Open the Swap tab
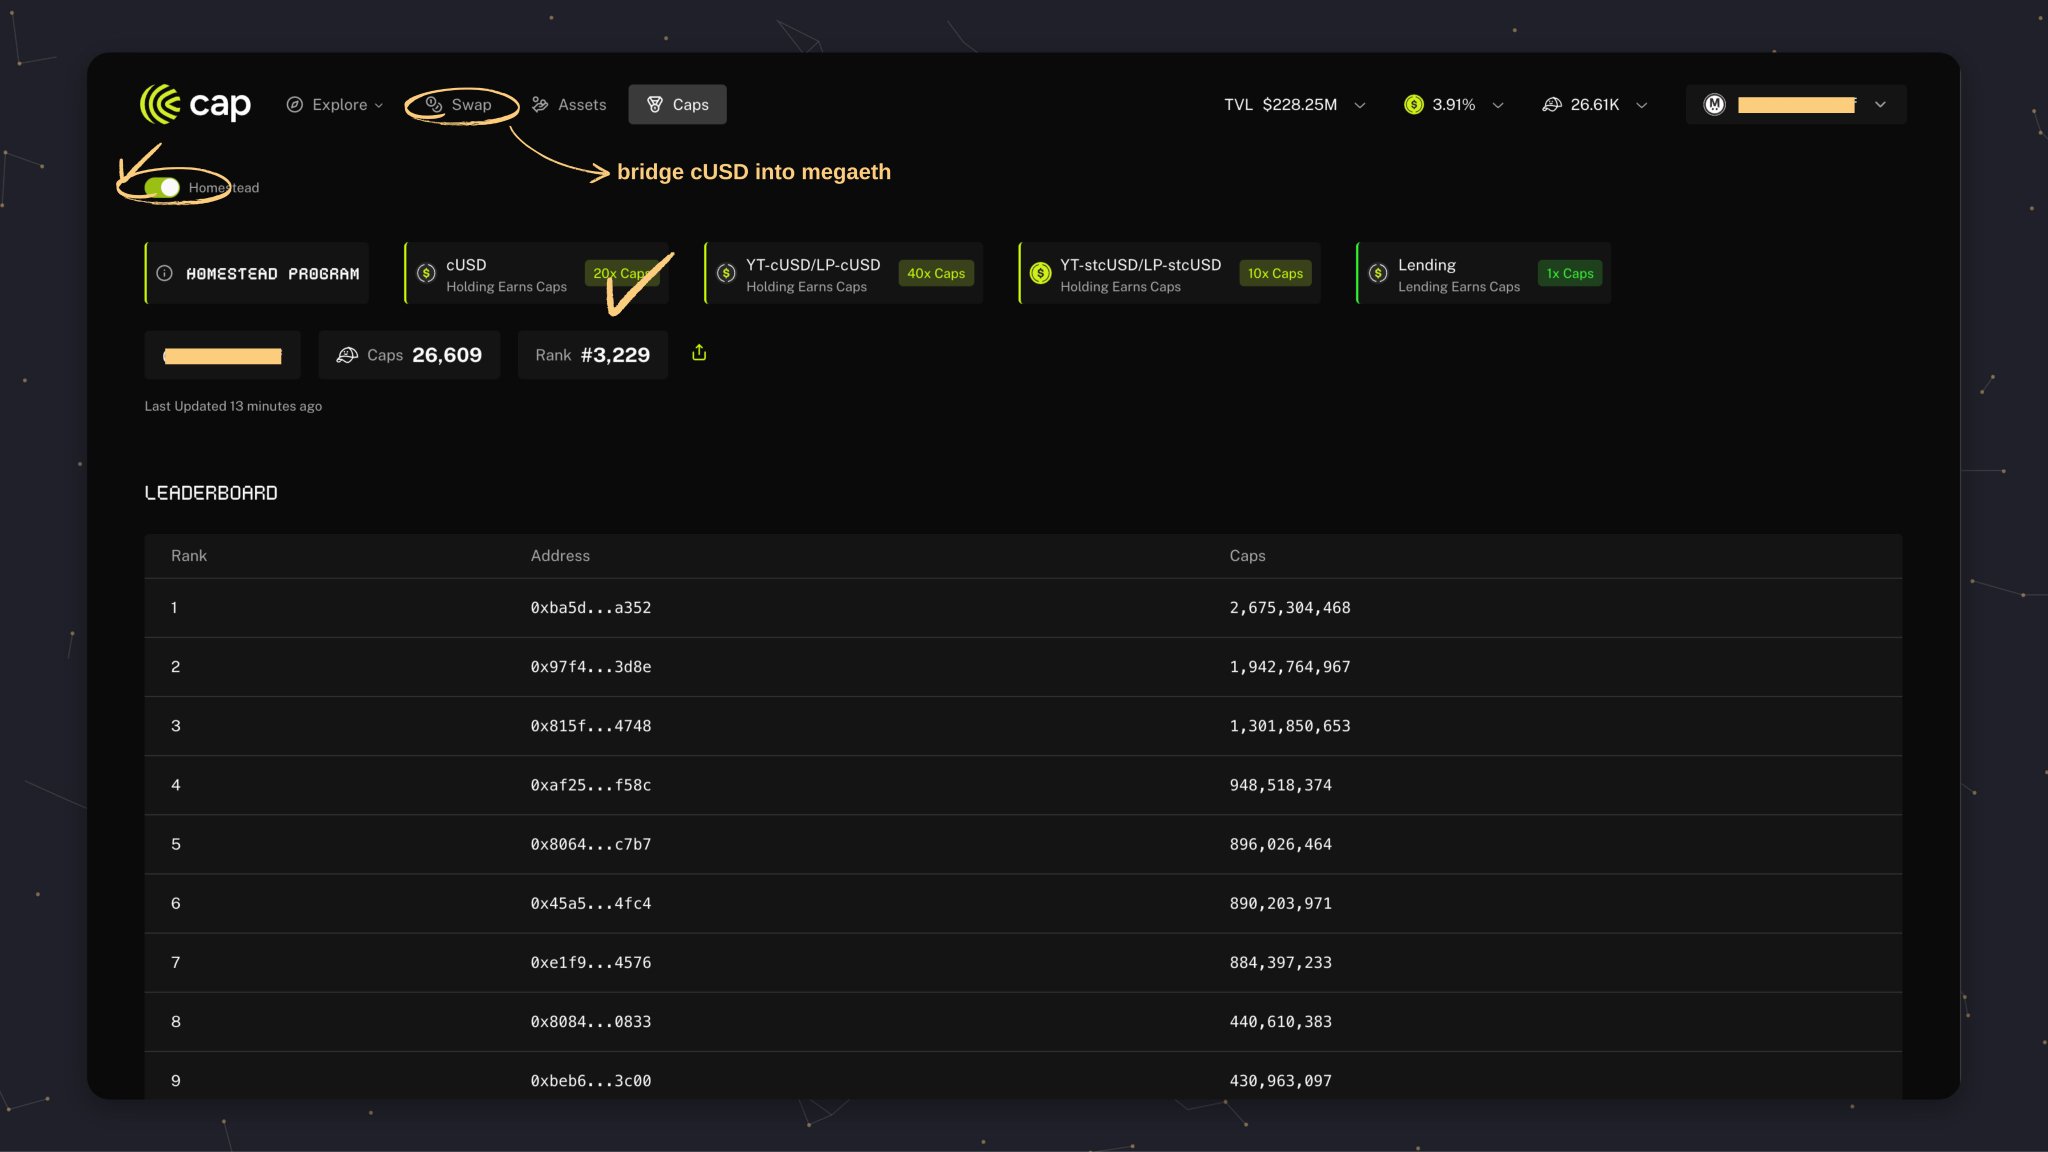 [459, 104]
